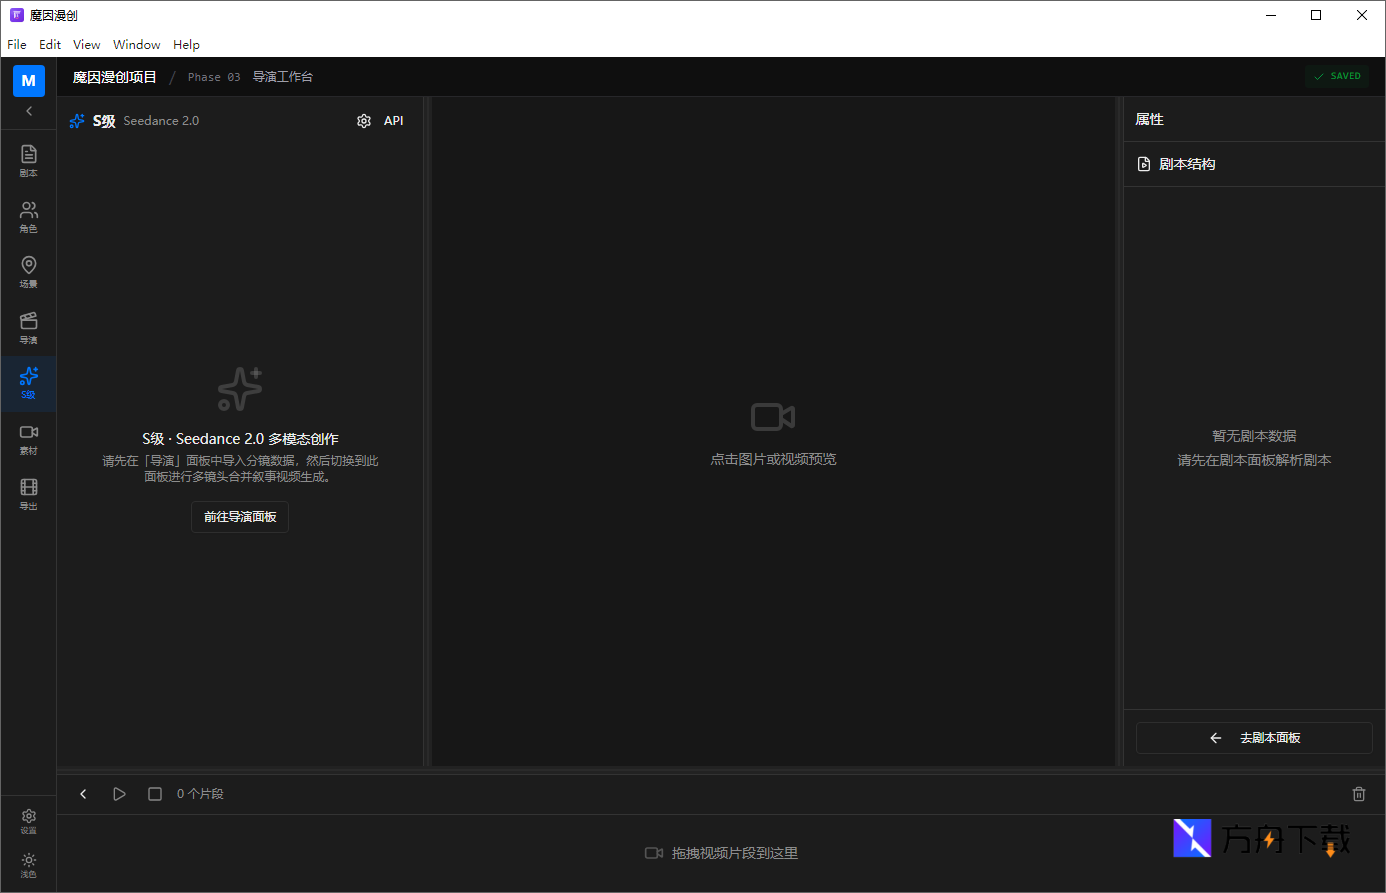Switch to the 导演 (Director) clapperboard panel
Screen dimensions: 1386x893
28,327
